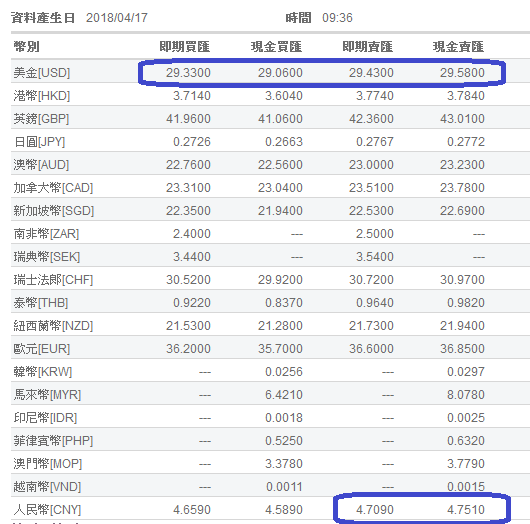Select the MYR cash sell rate 8.0780
Viewport: 530px width, 524px height.
coord(466,395)
